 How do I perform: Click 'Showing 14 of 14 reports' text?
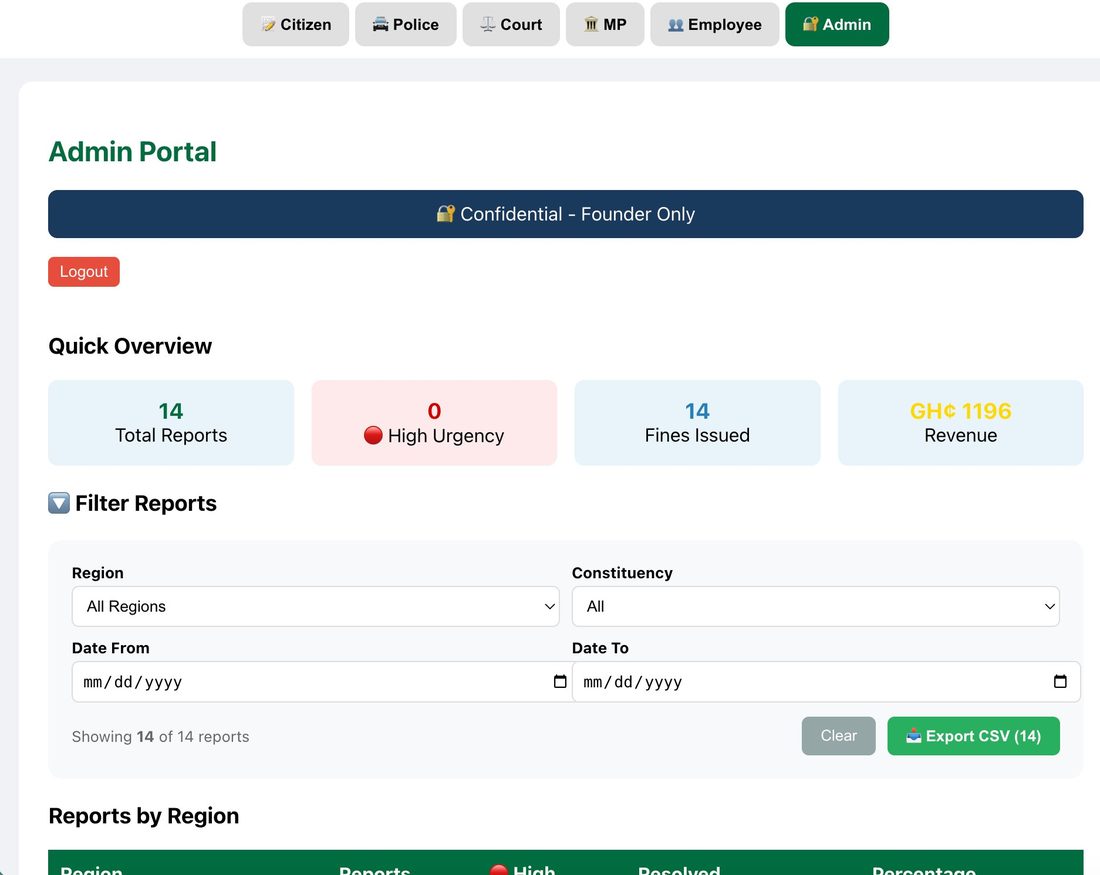[161, 737]
